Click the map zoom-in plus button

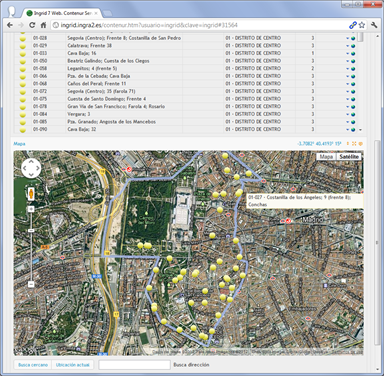31,209
